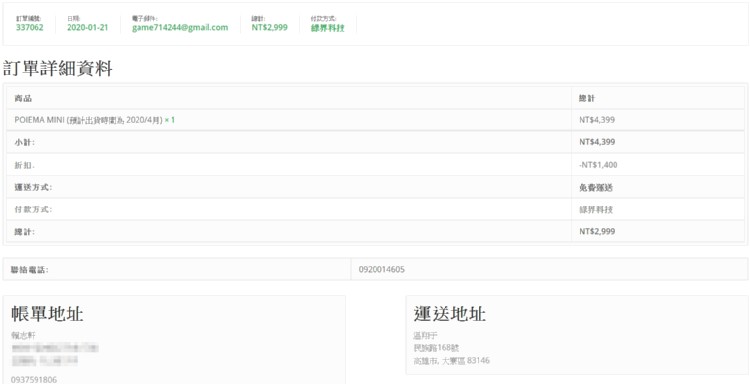Image resolution: width=750 pixels, height=384 pixels.
Task: Click order number 337062
Action: 30,28
